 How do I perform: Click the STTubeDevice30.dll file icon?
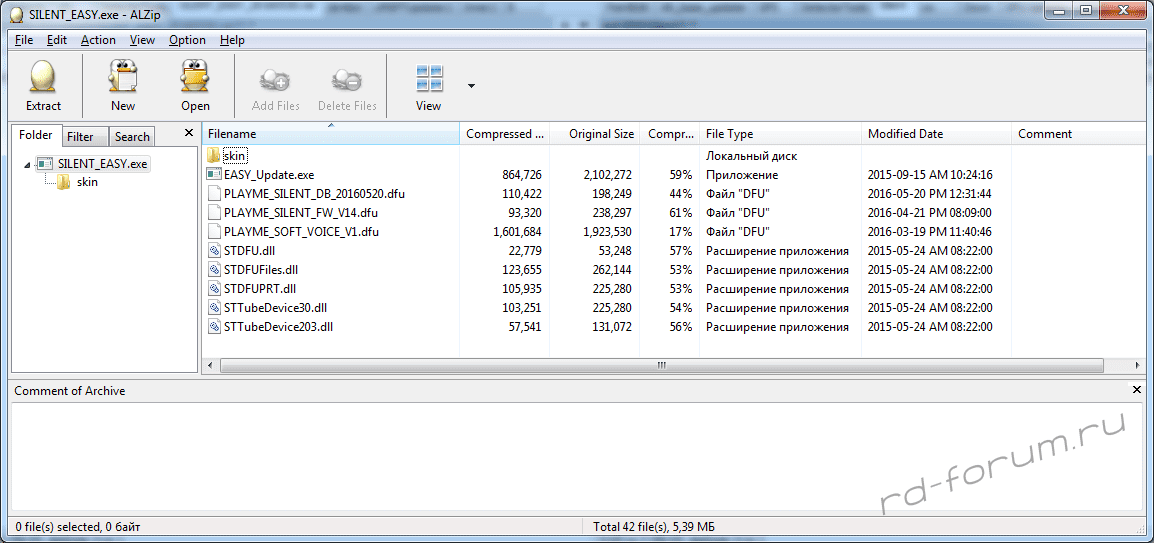coord(213,308)
